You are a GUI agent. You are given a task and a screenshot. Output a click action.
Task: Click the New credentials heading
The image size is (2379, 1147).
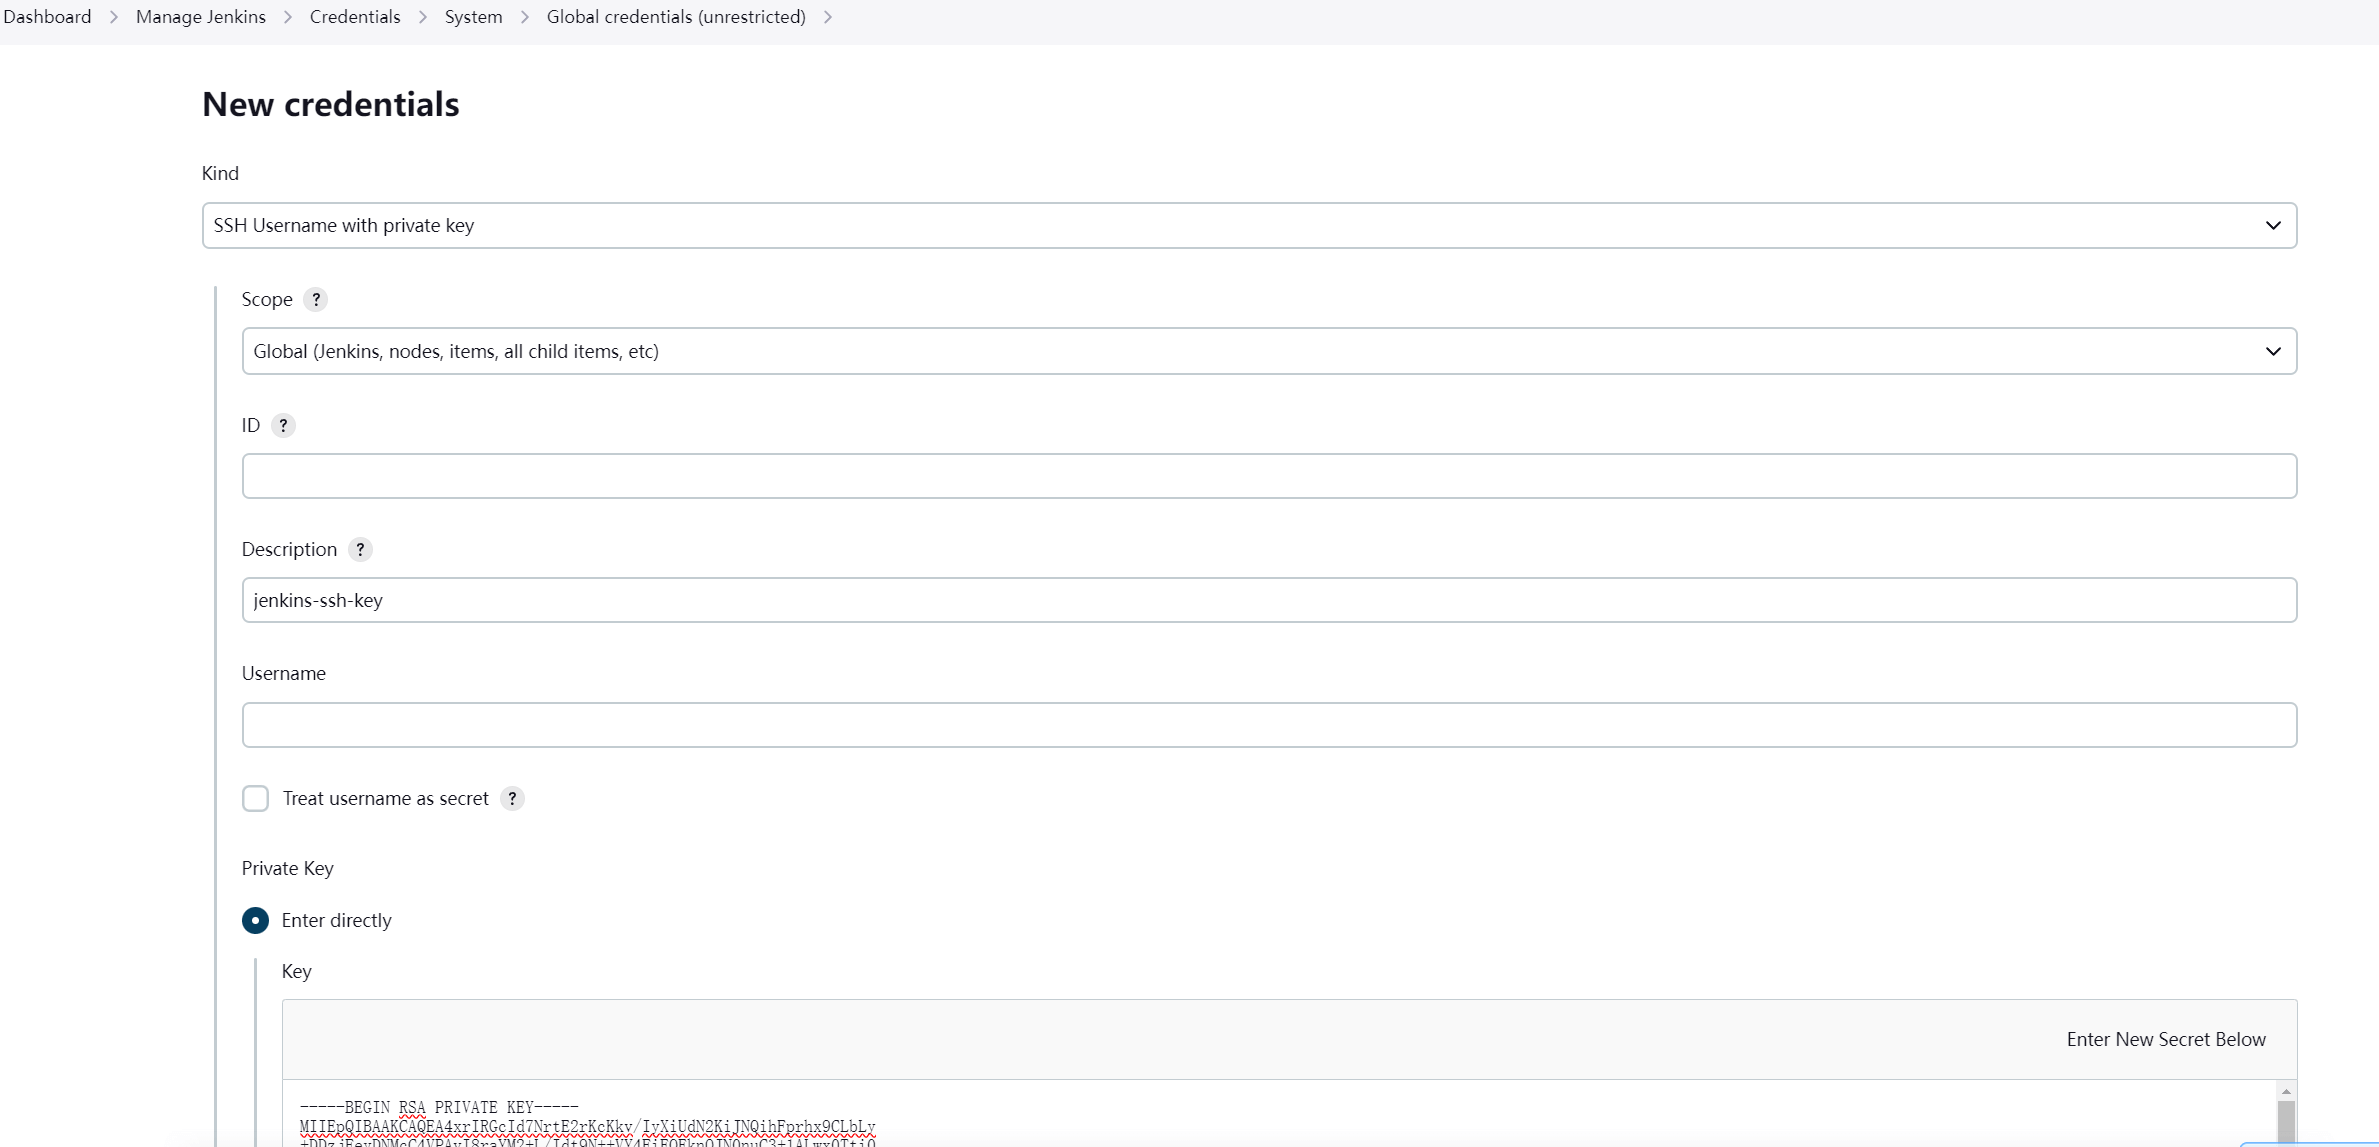[x=331, y=104]
